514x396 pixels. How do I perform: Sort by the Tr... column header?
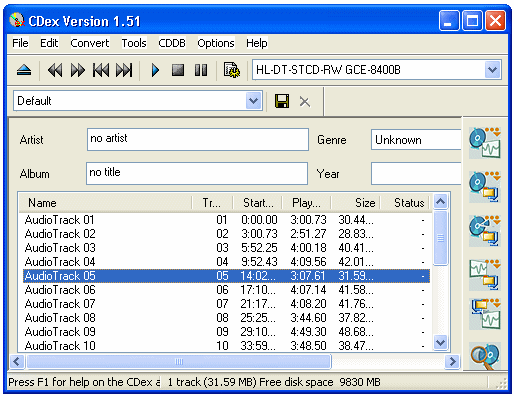click(x=212, y=203)
